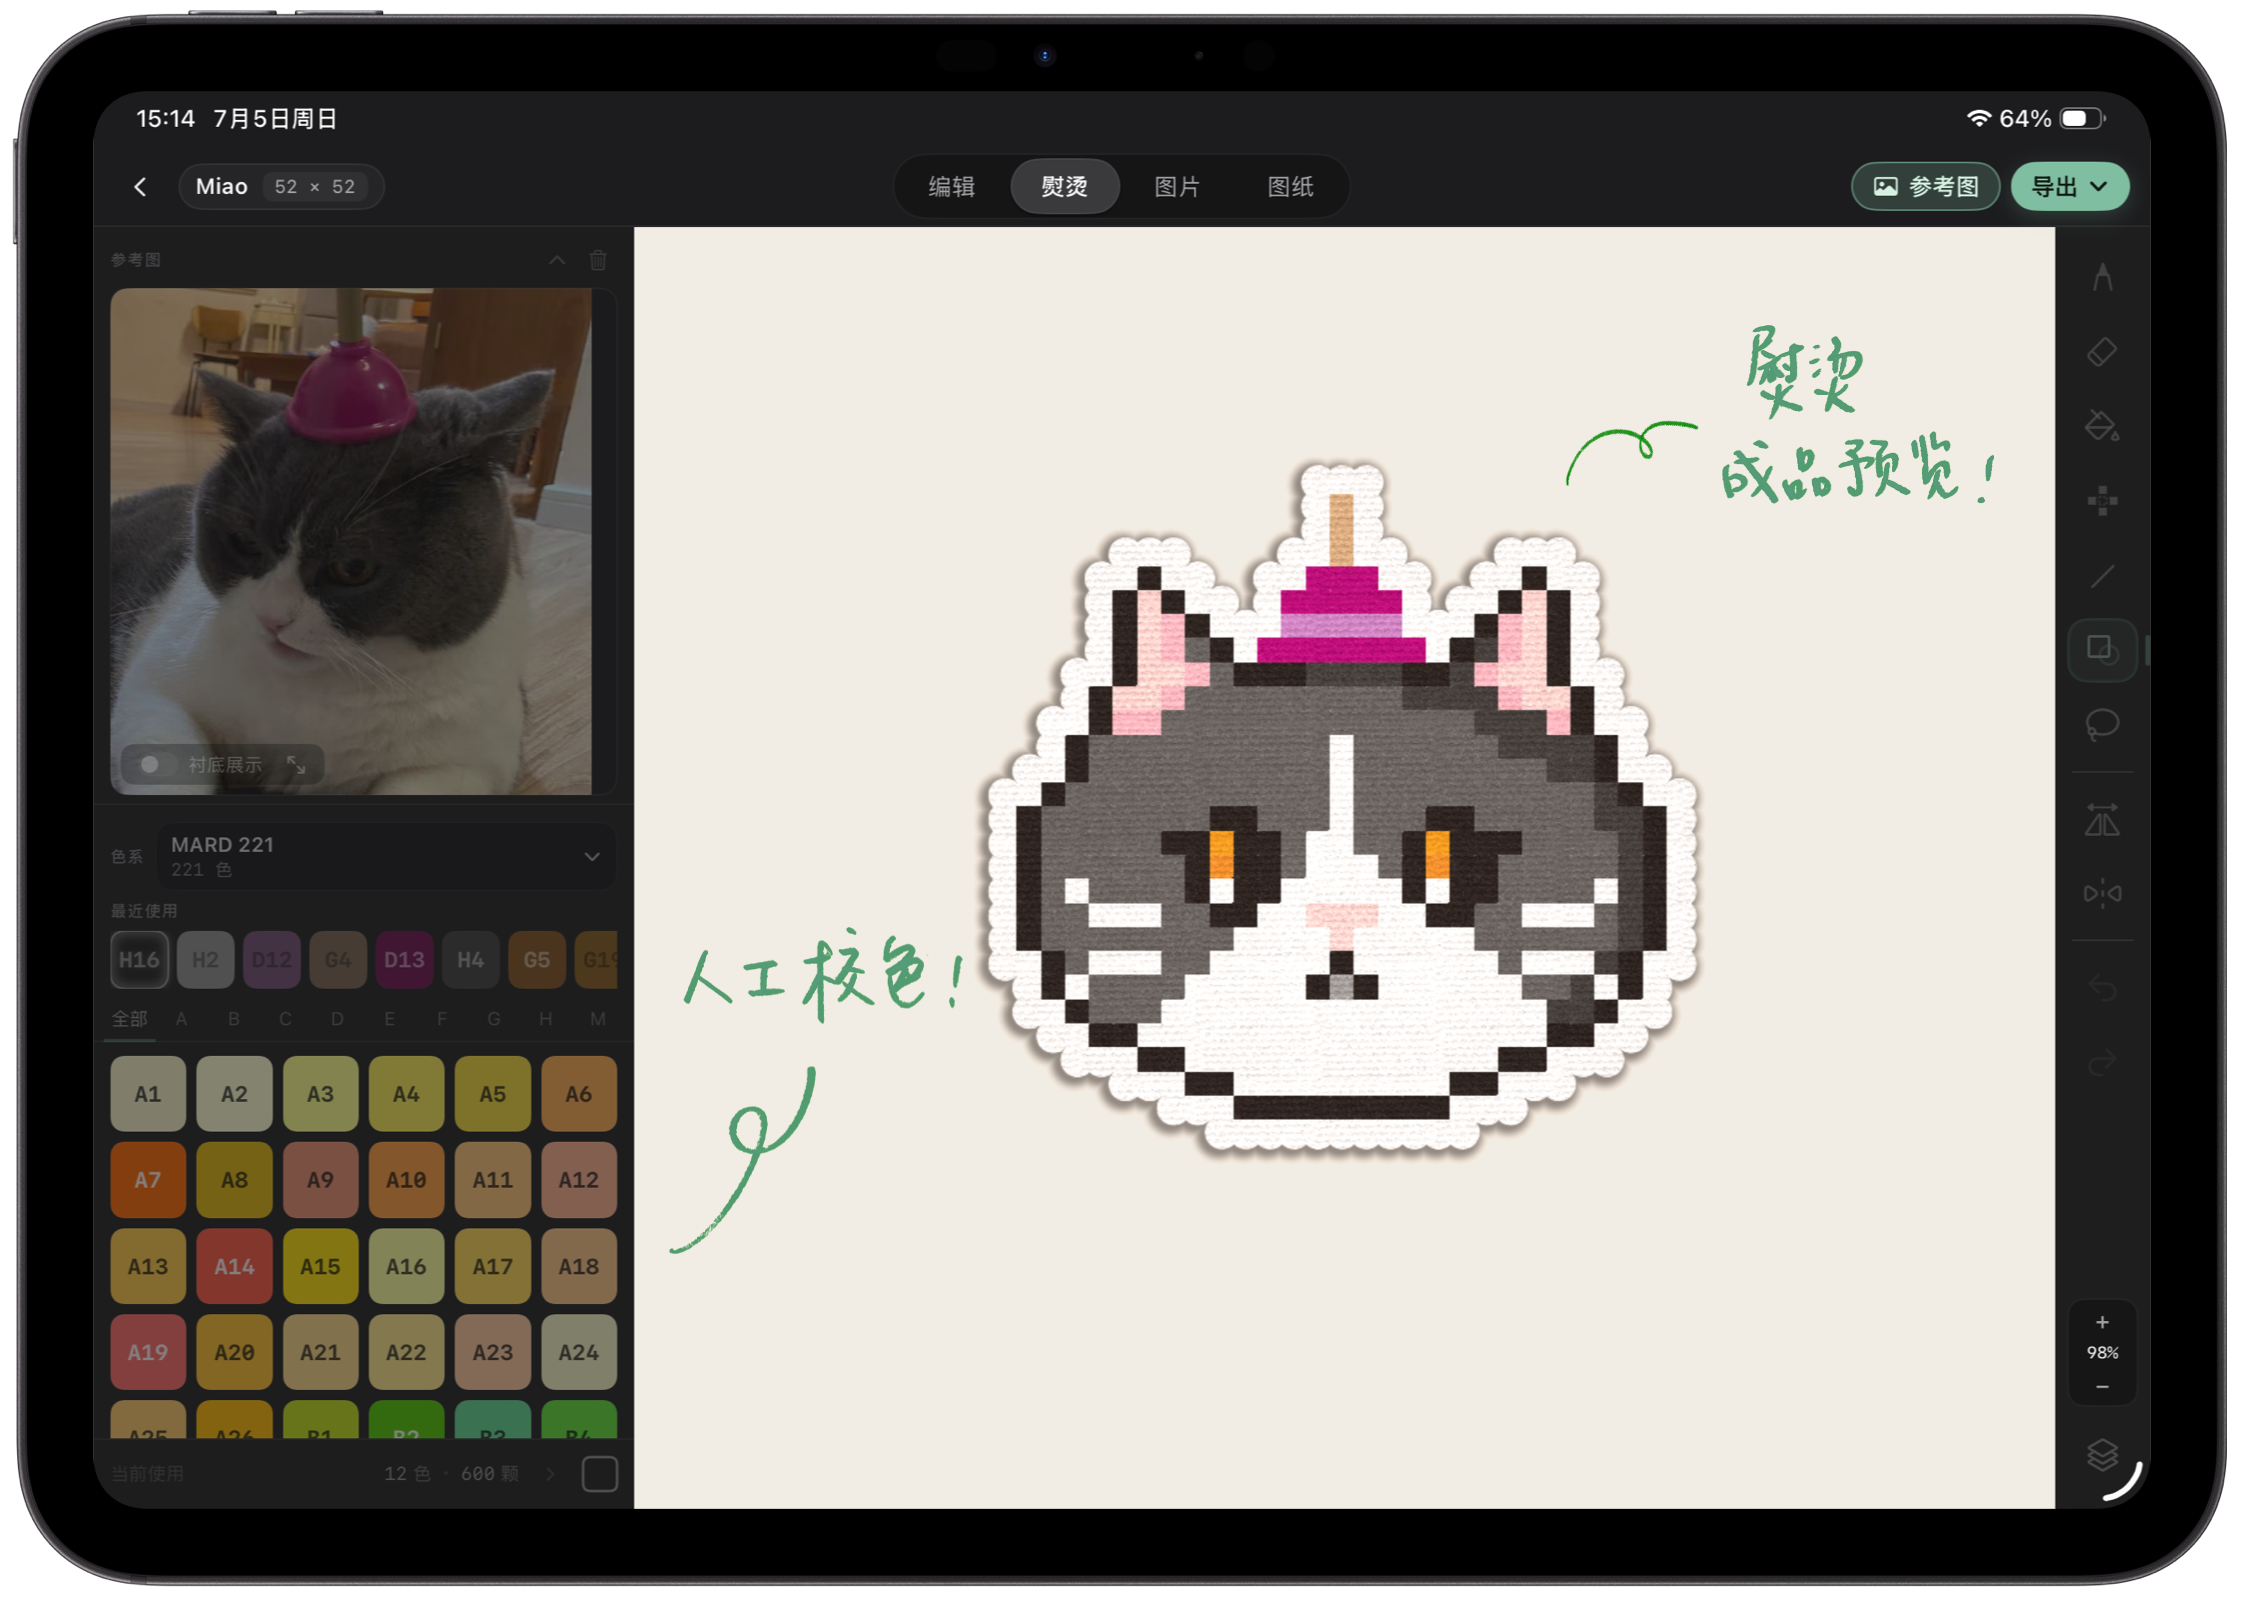Select the line drawing tool
The height and width of the screenshot is (1599, 2244).
click(x=2101, y=576)
